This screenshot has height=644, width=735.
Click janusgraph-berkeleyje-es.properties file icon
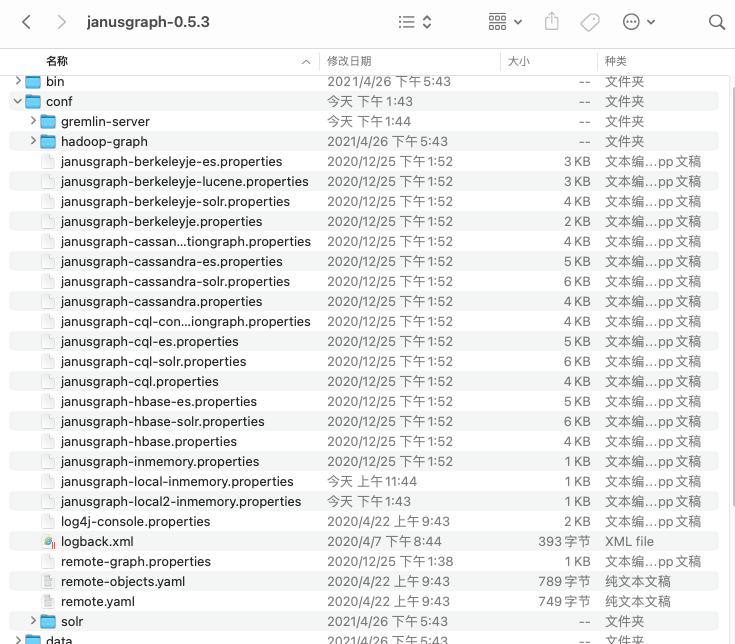pyautogui.click(x=48, y=162)
